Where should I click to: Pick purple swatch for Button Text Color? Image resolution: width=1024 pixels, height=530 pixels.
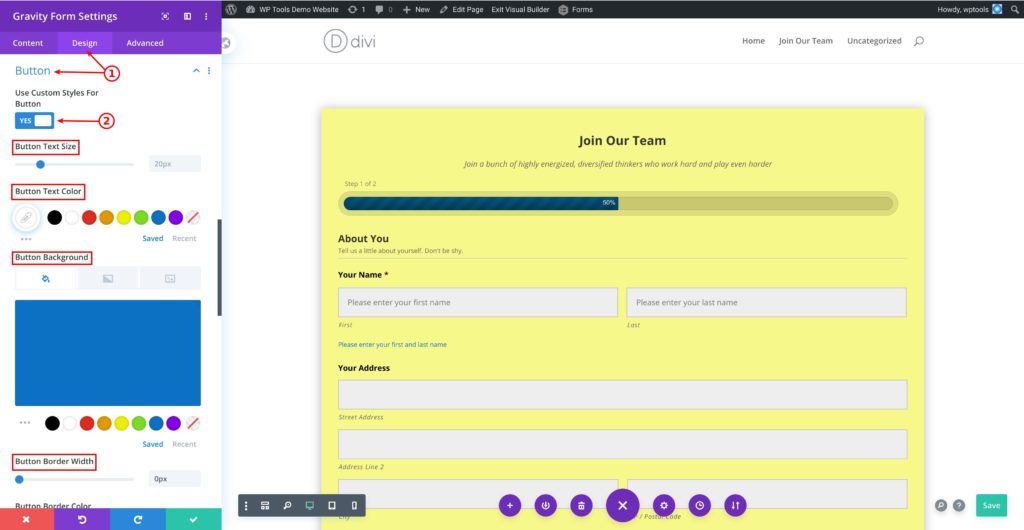(176, 218)
